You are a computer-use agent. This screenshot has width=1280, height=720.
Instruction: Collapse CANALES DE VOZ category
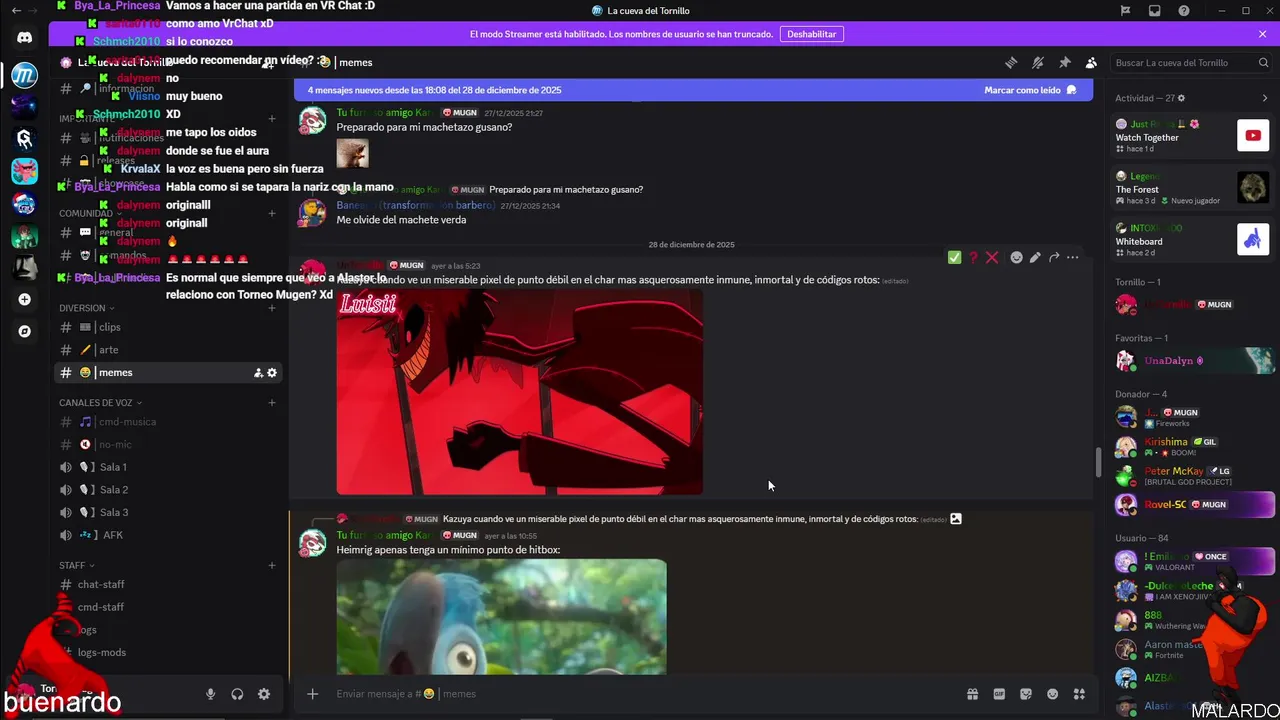tap(100, 403)
